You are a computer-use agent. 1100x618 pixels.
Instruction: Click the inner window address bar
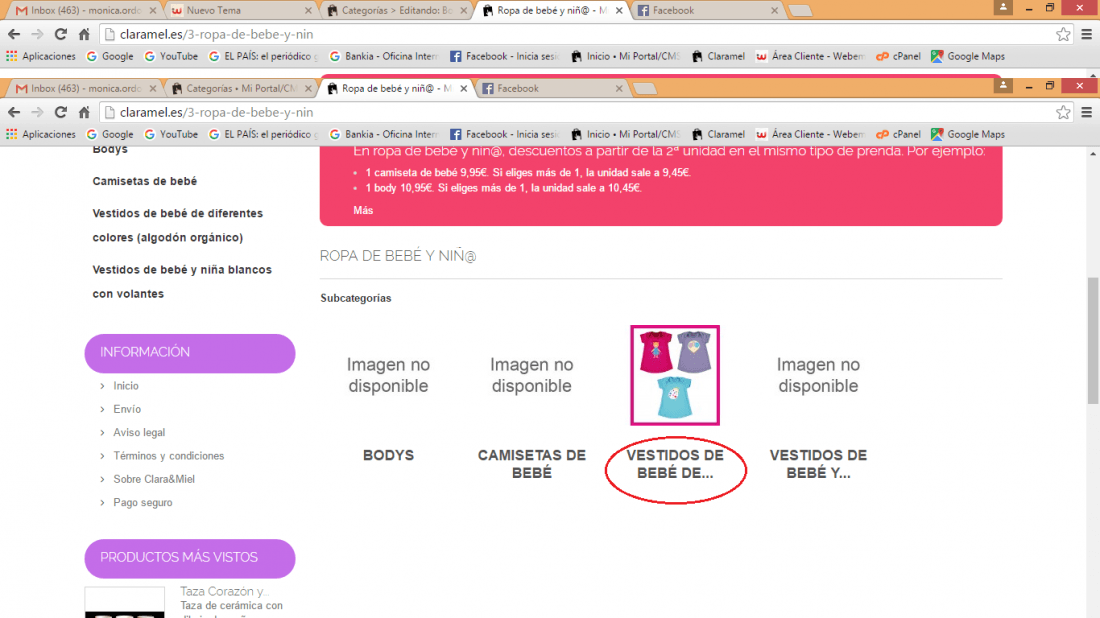[575, 112]
